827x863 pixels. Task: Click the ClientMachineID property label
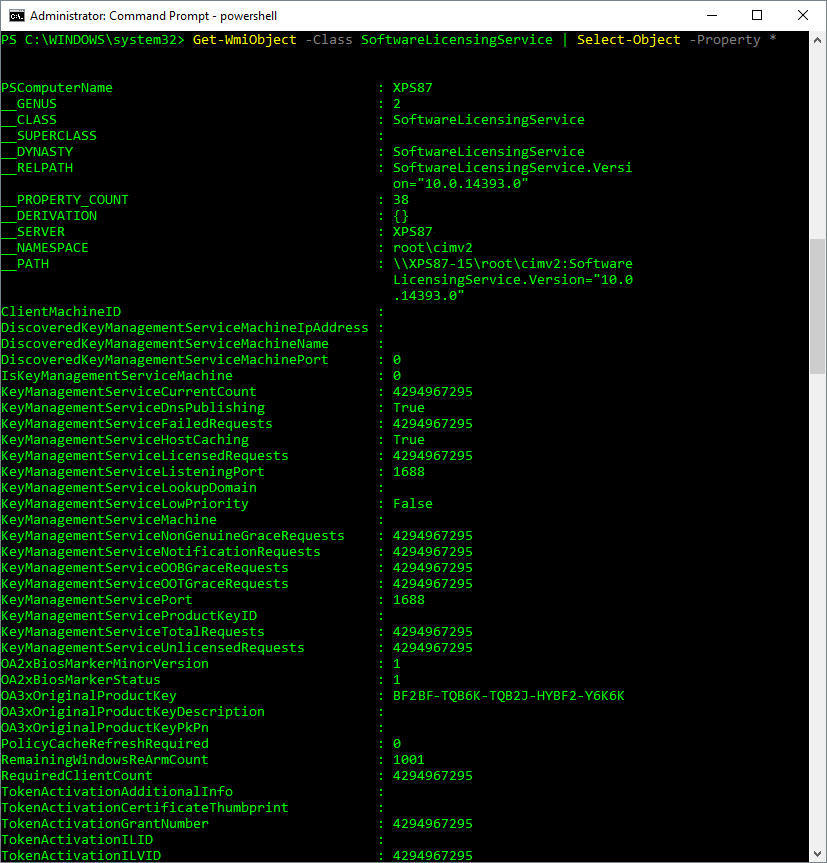[61, 311]
